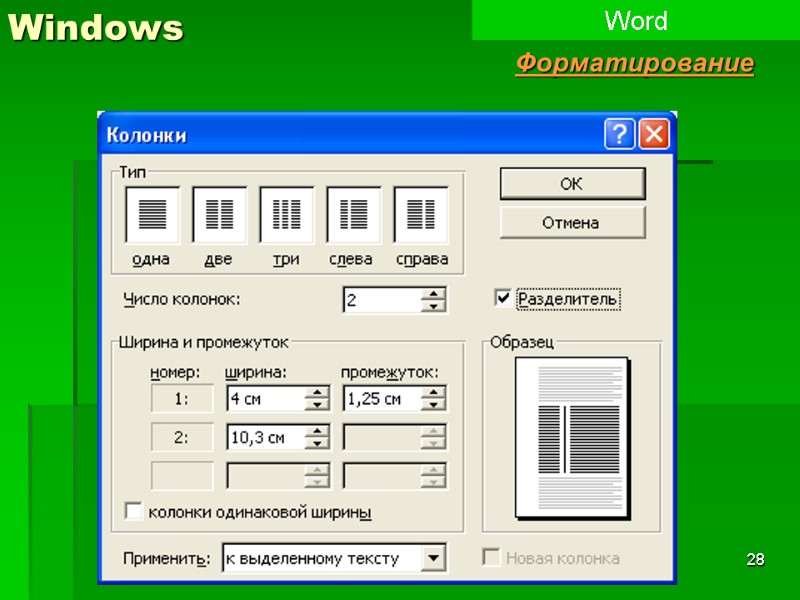Confirm with the OK button
This screenshot has width=800, height=600.
(572, 184)
